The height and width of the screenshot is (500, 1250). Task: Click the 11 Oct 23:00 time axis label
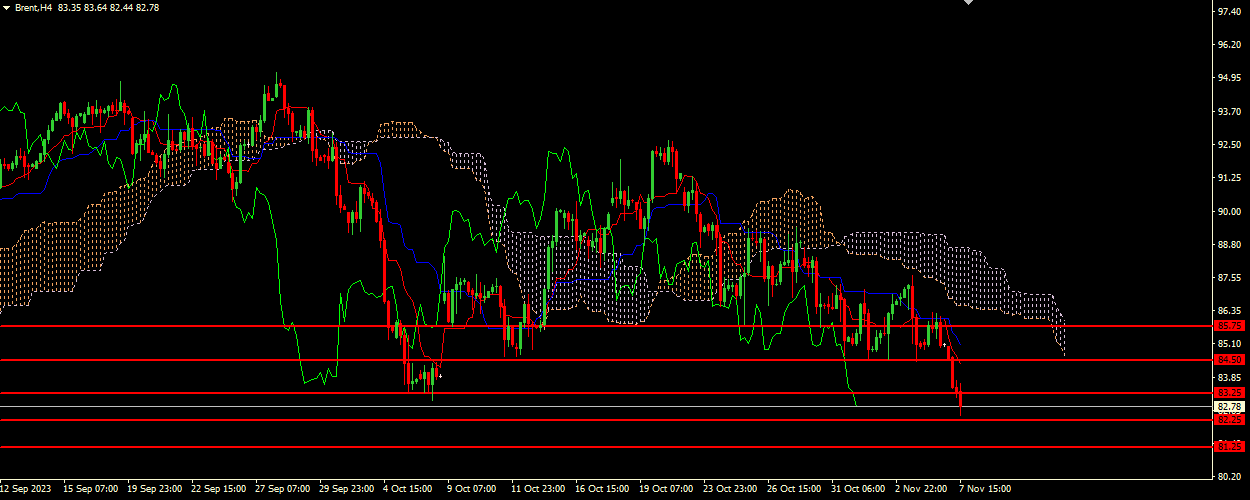(x=537, y=490)
